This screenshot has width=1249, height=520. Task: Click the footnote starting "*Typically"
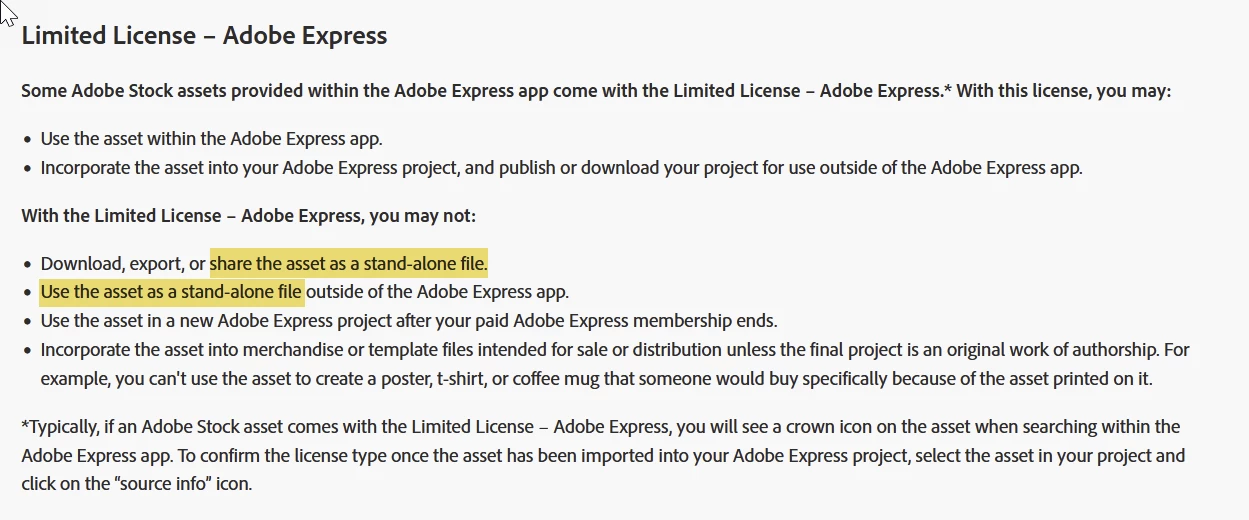coord(600,427)
